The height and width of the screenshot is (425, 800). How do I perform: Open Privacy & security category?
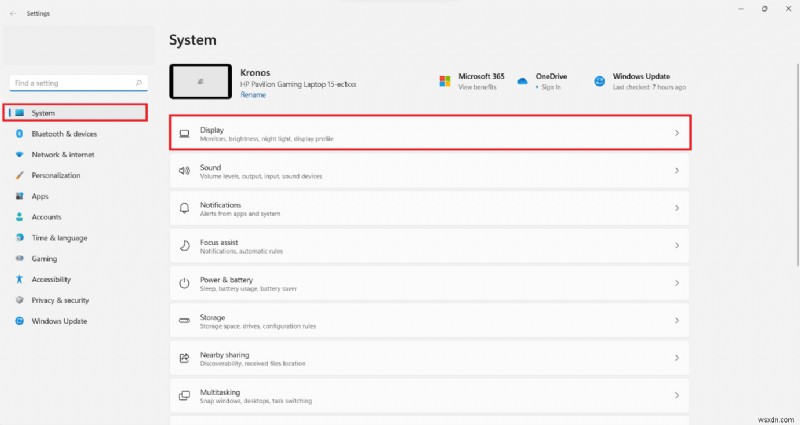pyautogui.click(x=60, y=300)
